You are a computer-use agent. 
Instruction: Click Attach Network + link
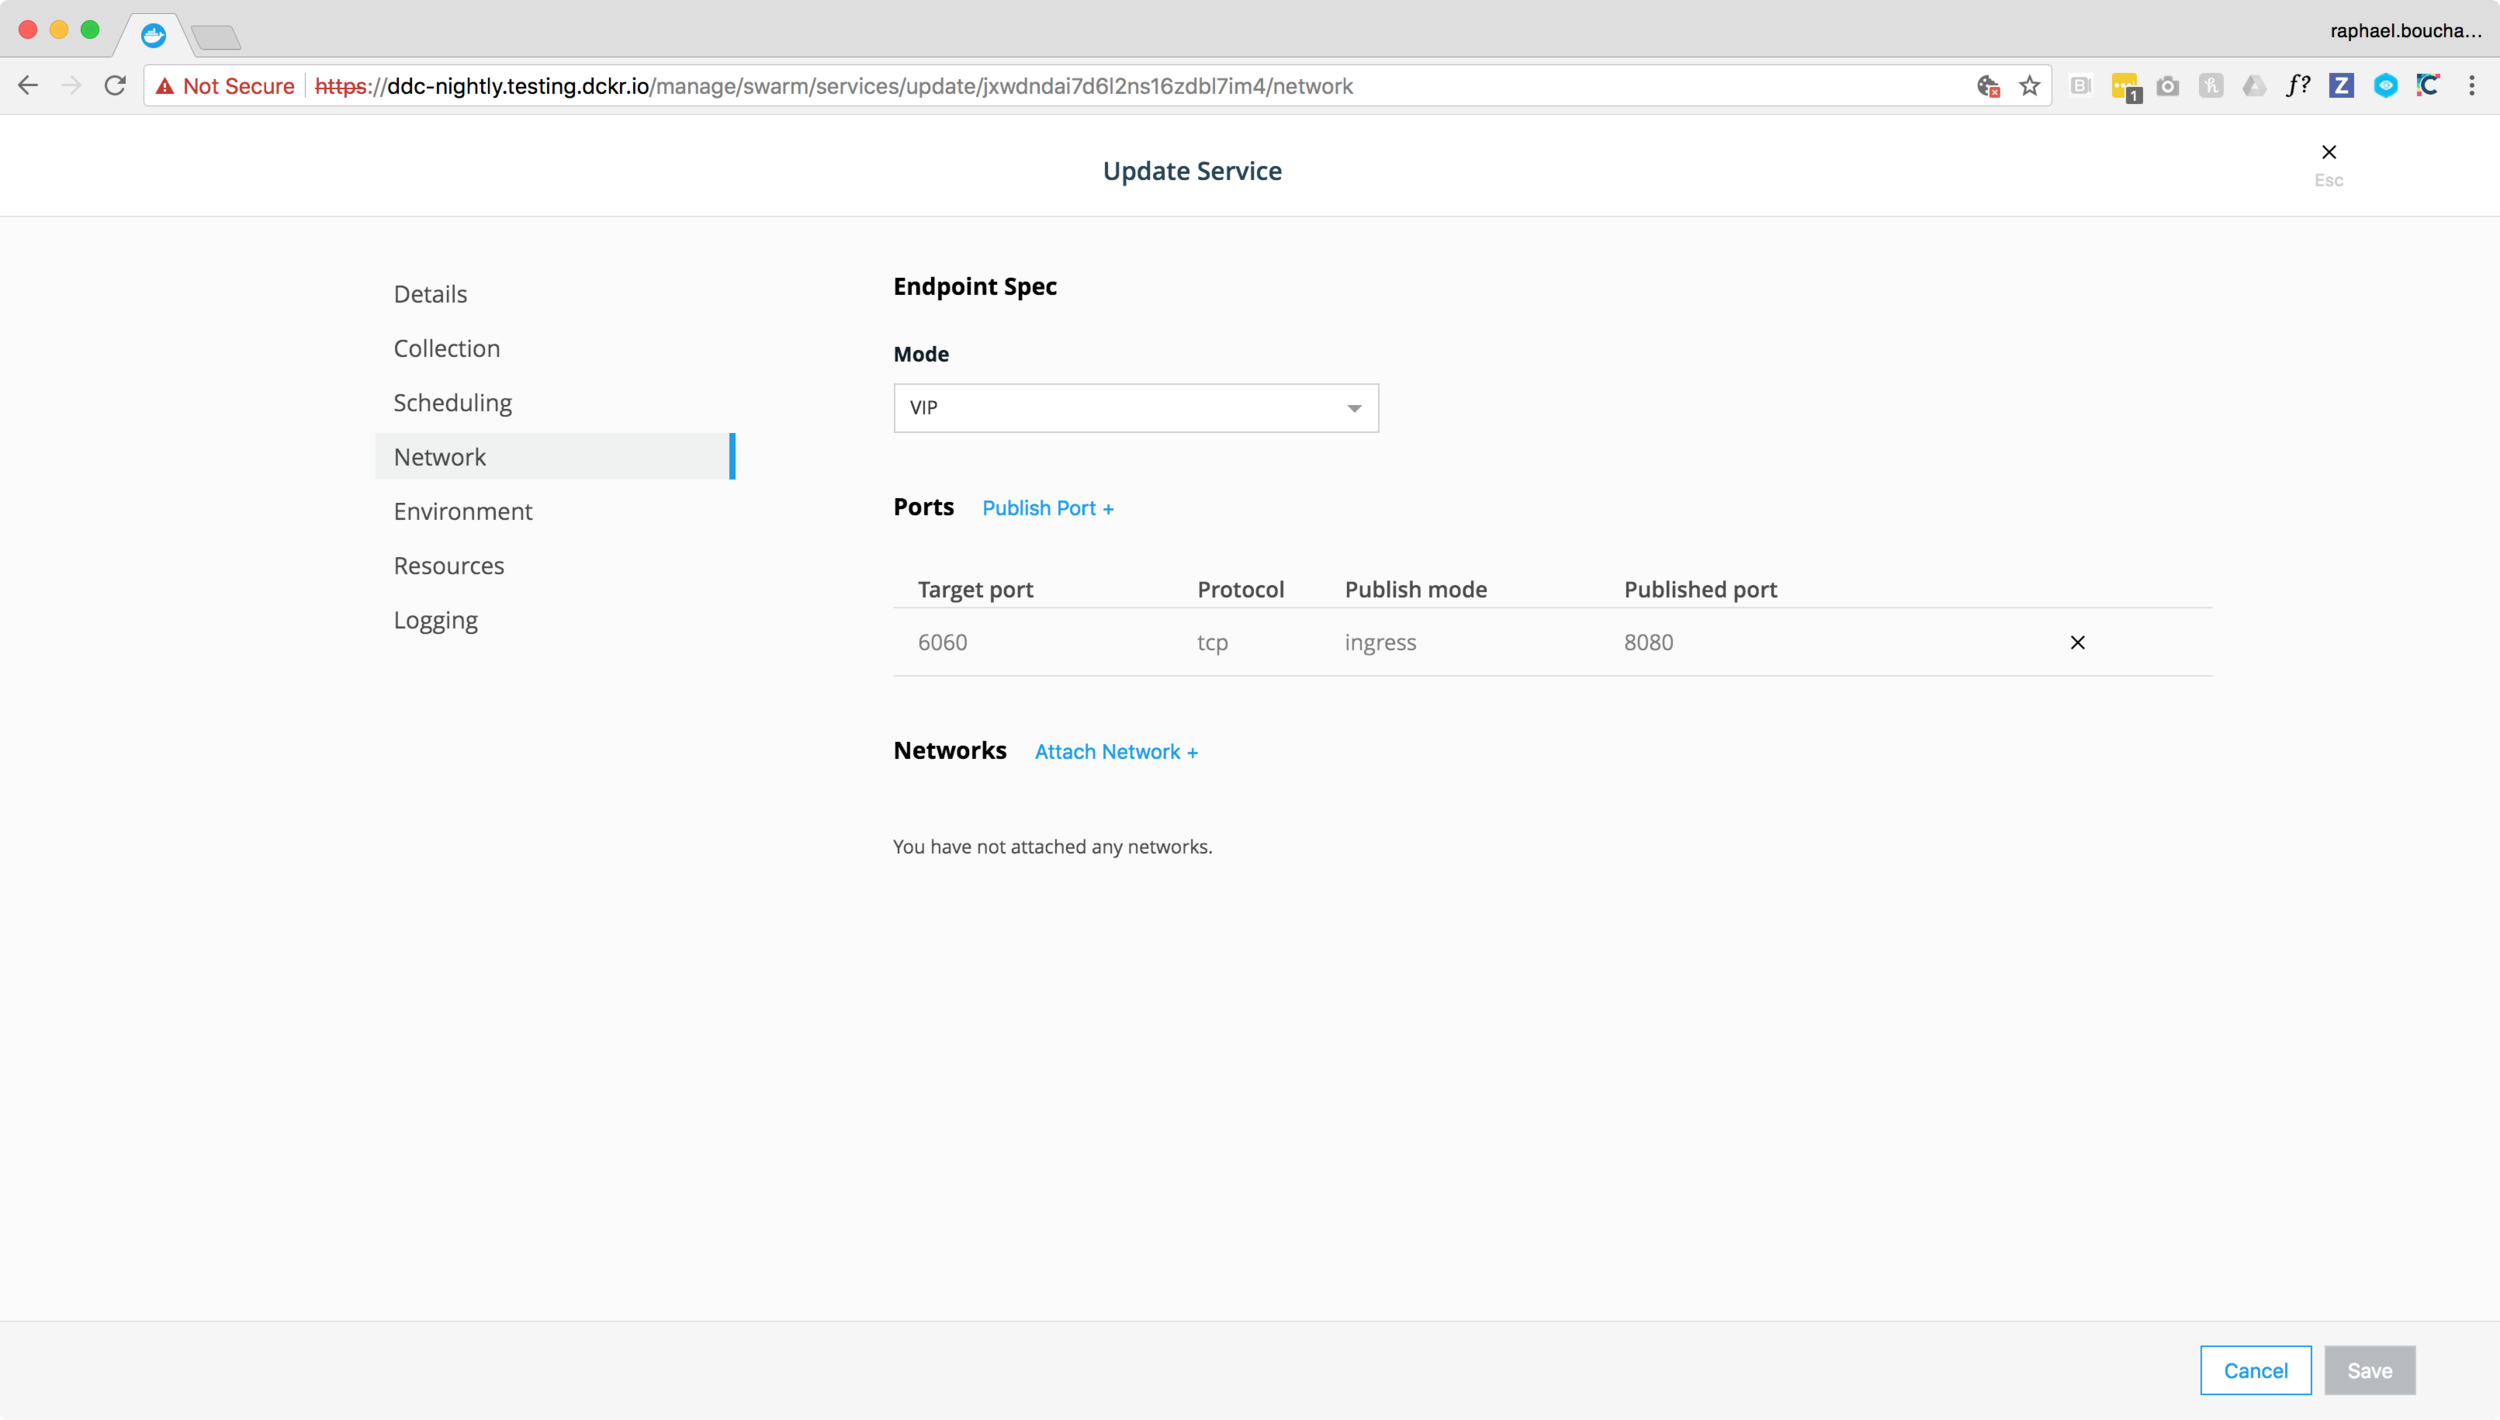pos(1118,750)
